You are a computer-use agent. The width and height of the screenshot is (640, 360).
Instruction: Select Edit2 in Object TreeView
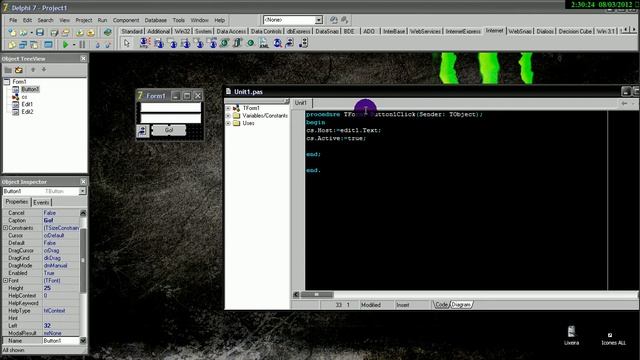pyautogui.click(x=27, y=112)
